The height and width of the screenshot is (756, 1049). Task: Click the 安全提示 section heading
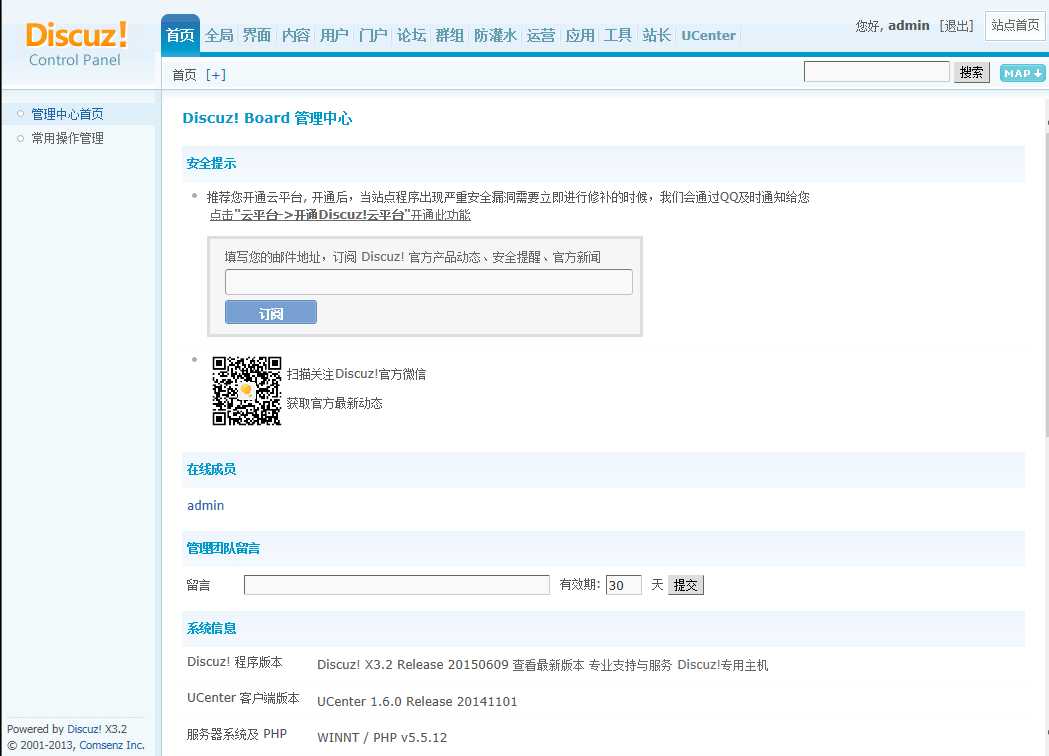[211, 163]
